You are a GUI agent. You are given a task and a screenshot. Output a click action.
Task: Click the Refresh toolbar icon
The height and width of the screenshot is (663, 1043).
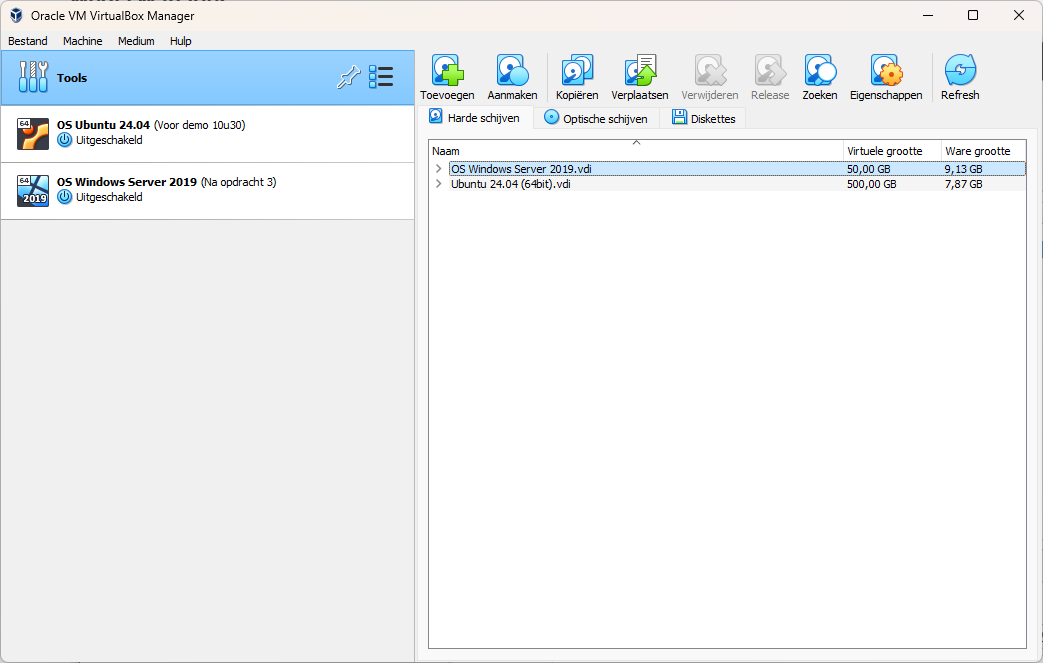pos(960,71)
